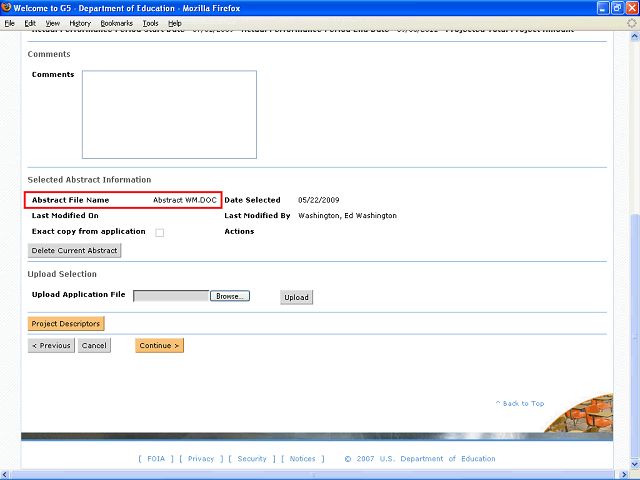The image size is (640, 480).
Task: Click the horizontal scrollbar left arrow
Action: [4, 475]
